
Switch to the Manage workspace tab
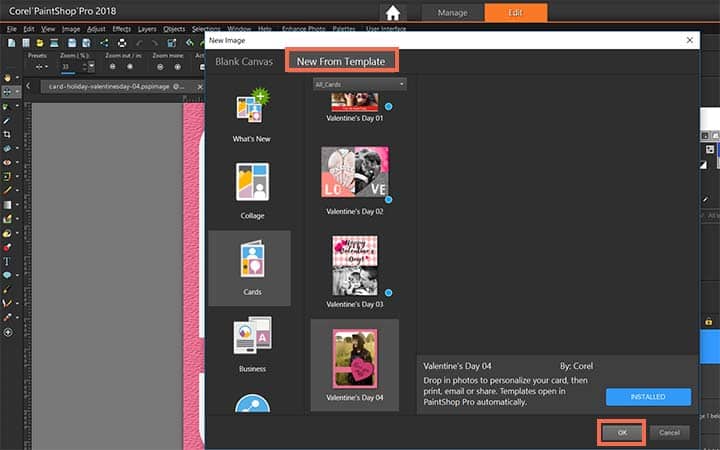pos(452,13)
